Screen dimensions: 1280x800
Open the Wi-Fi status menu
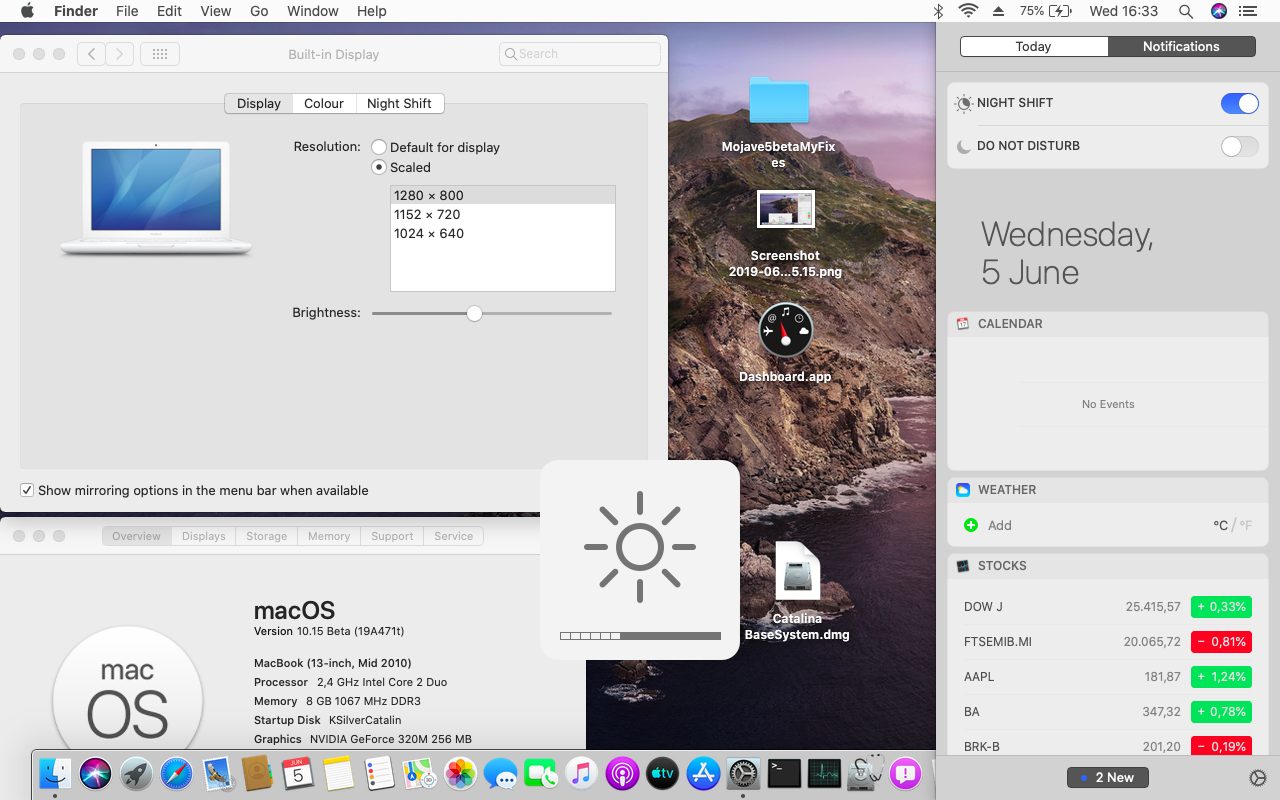[x=967, y=11]
